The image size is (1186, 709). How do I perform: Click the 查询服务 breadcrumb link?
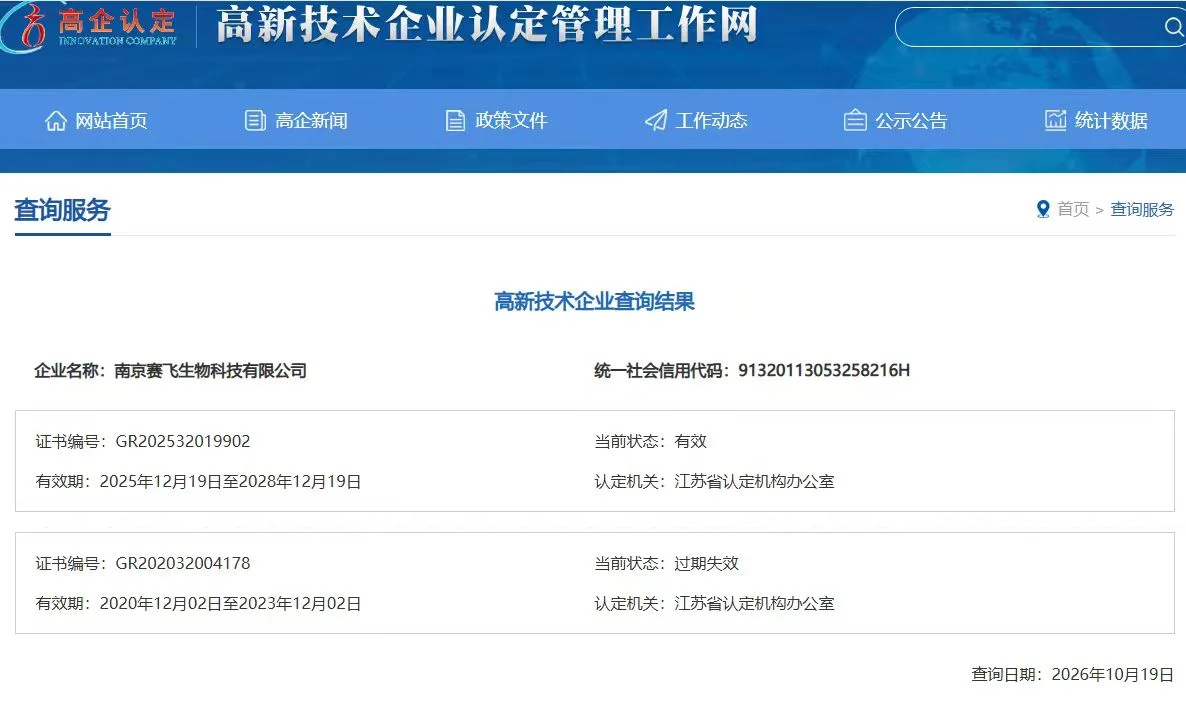pos(1141,210)
